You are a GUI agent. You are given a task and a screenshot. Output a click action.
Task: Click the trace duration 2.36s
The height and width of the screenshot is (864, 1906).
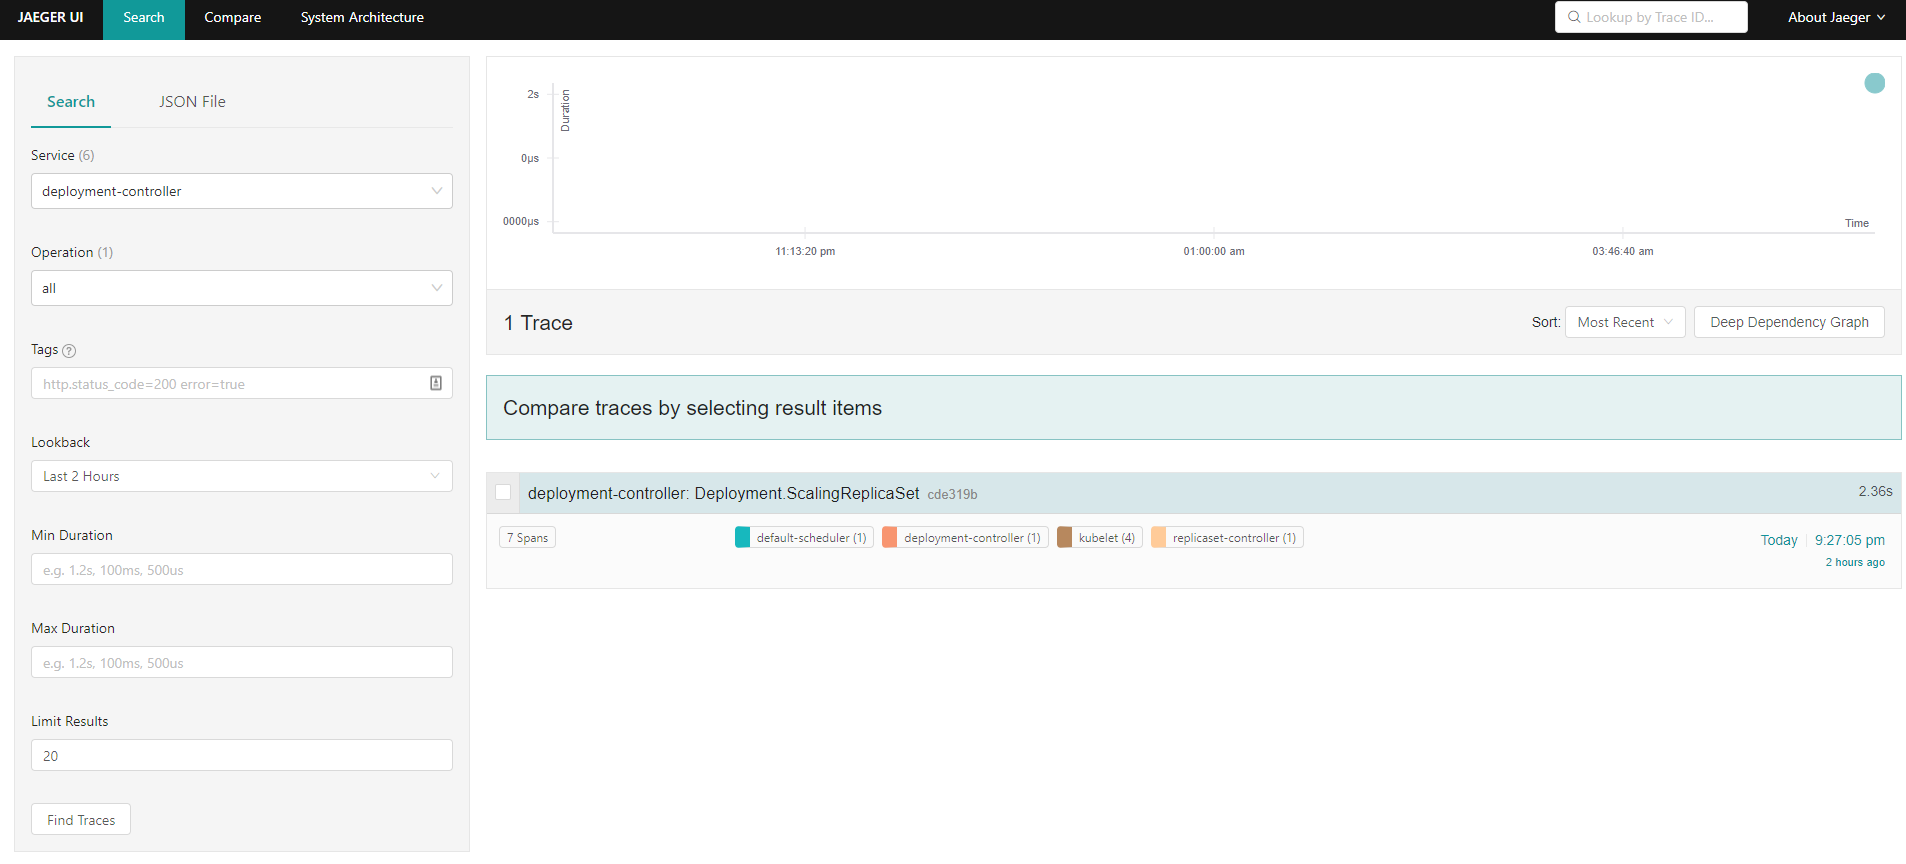click(1875, 491)
